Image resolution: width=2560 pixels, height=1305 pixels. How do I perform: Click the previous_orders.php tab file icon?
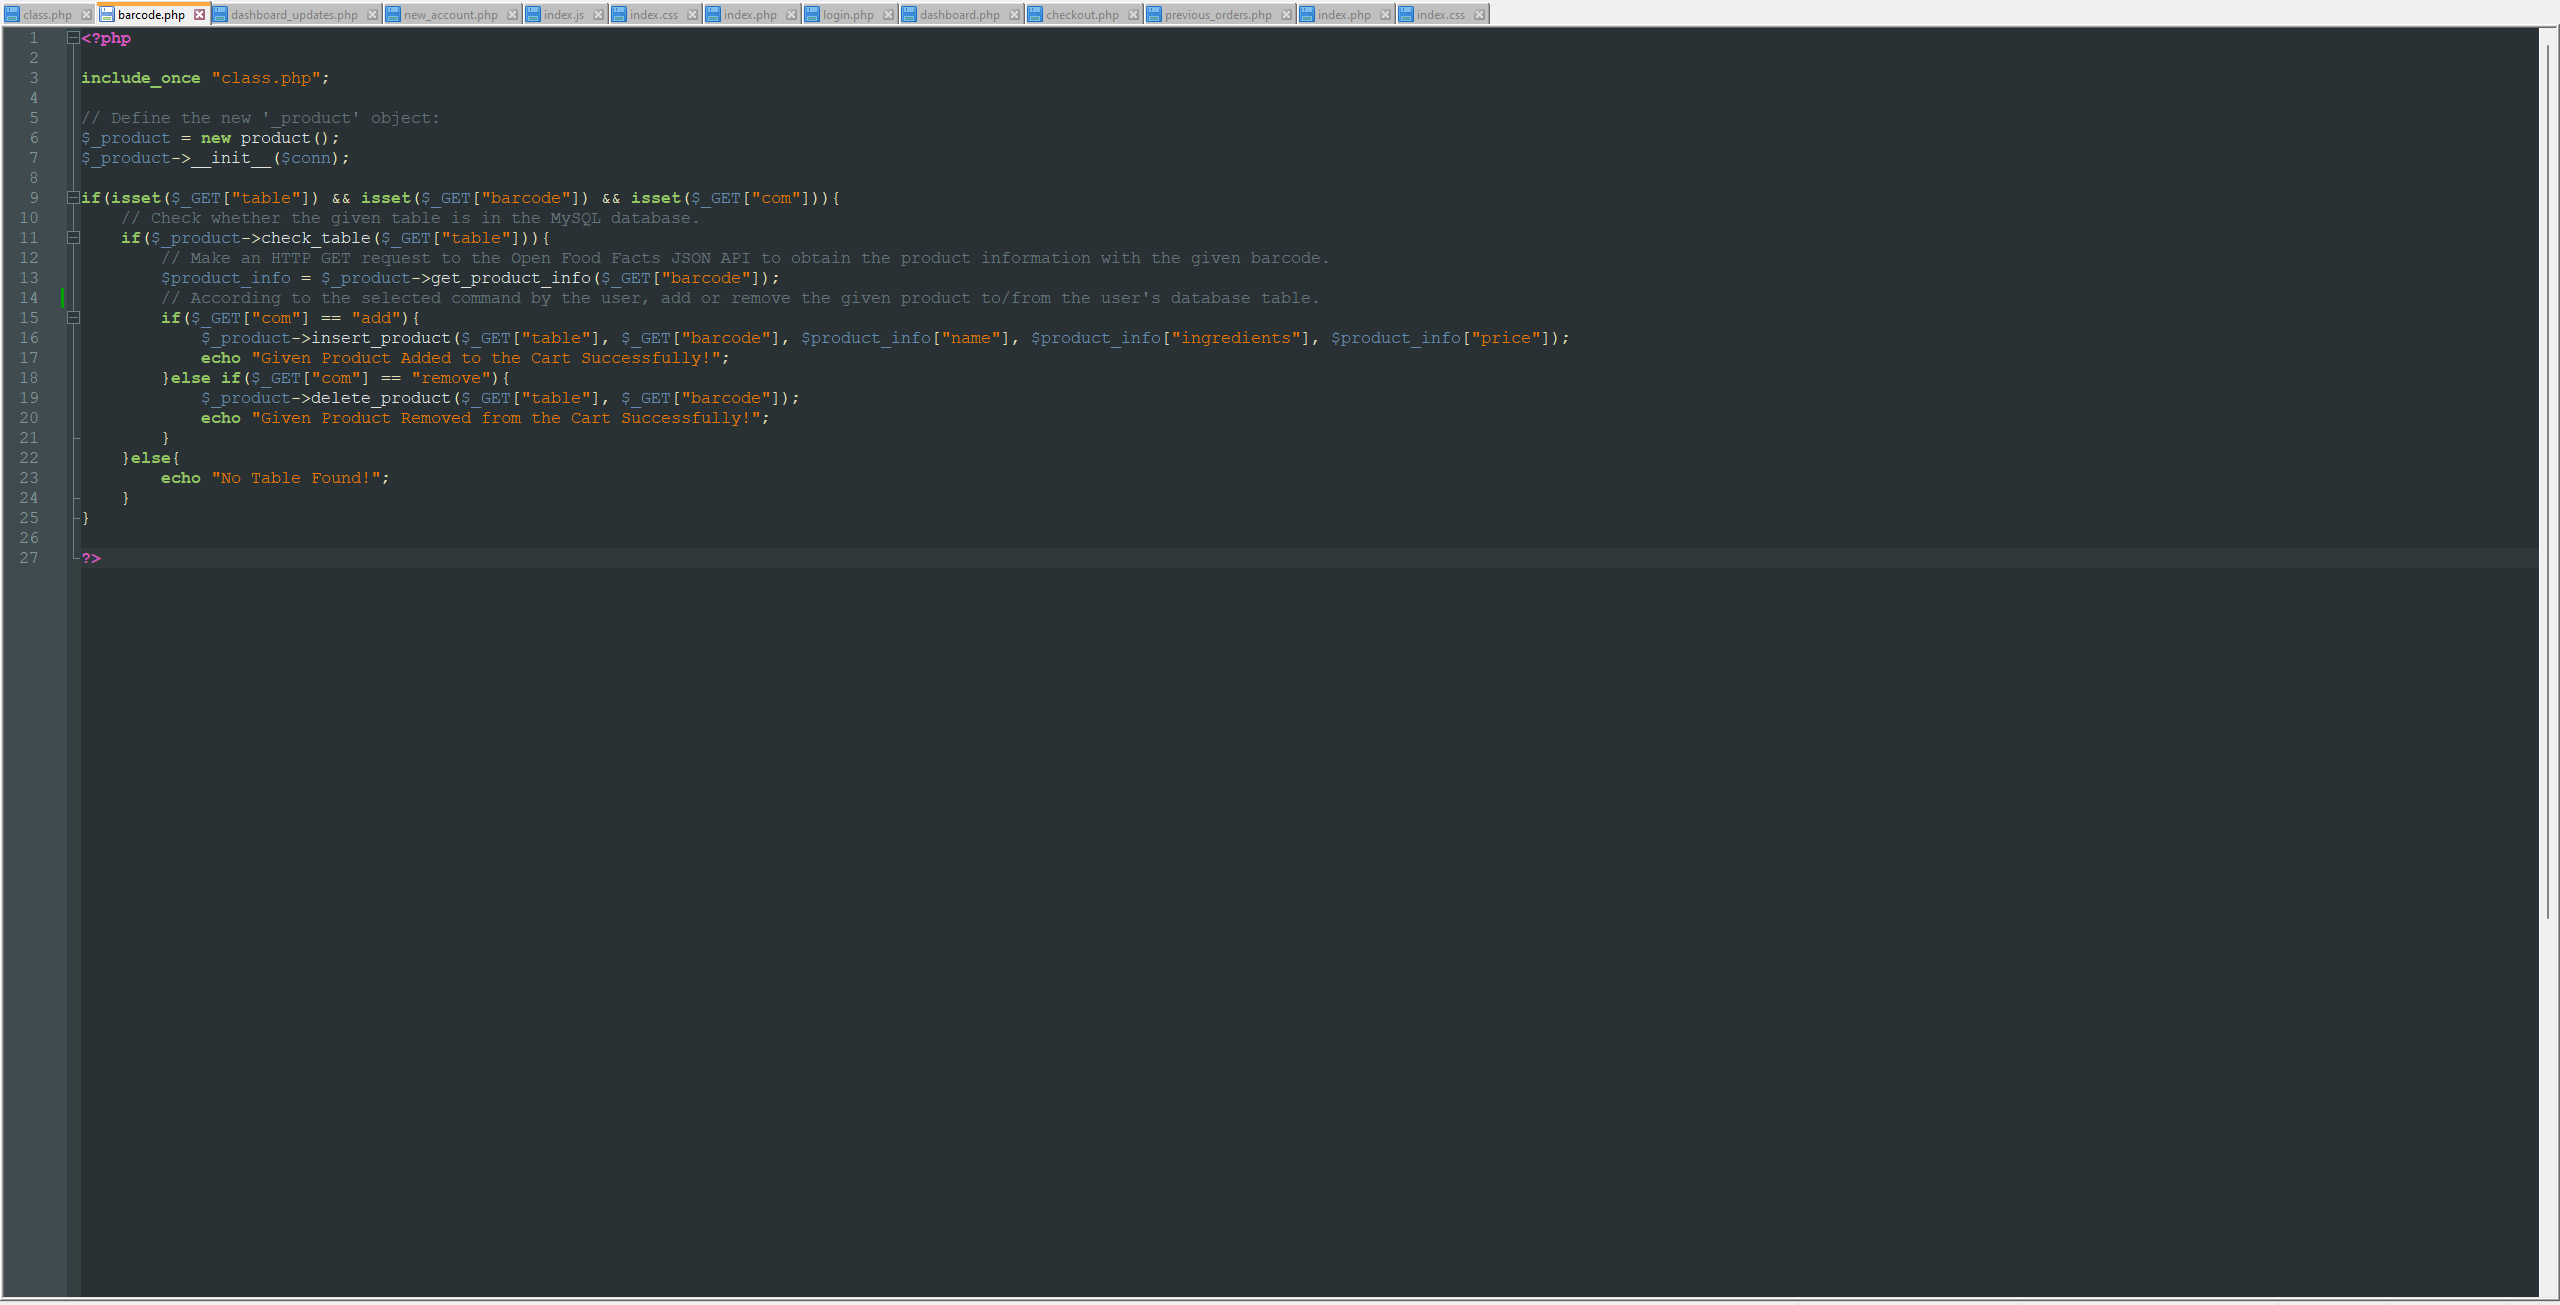[1153, 14]
